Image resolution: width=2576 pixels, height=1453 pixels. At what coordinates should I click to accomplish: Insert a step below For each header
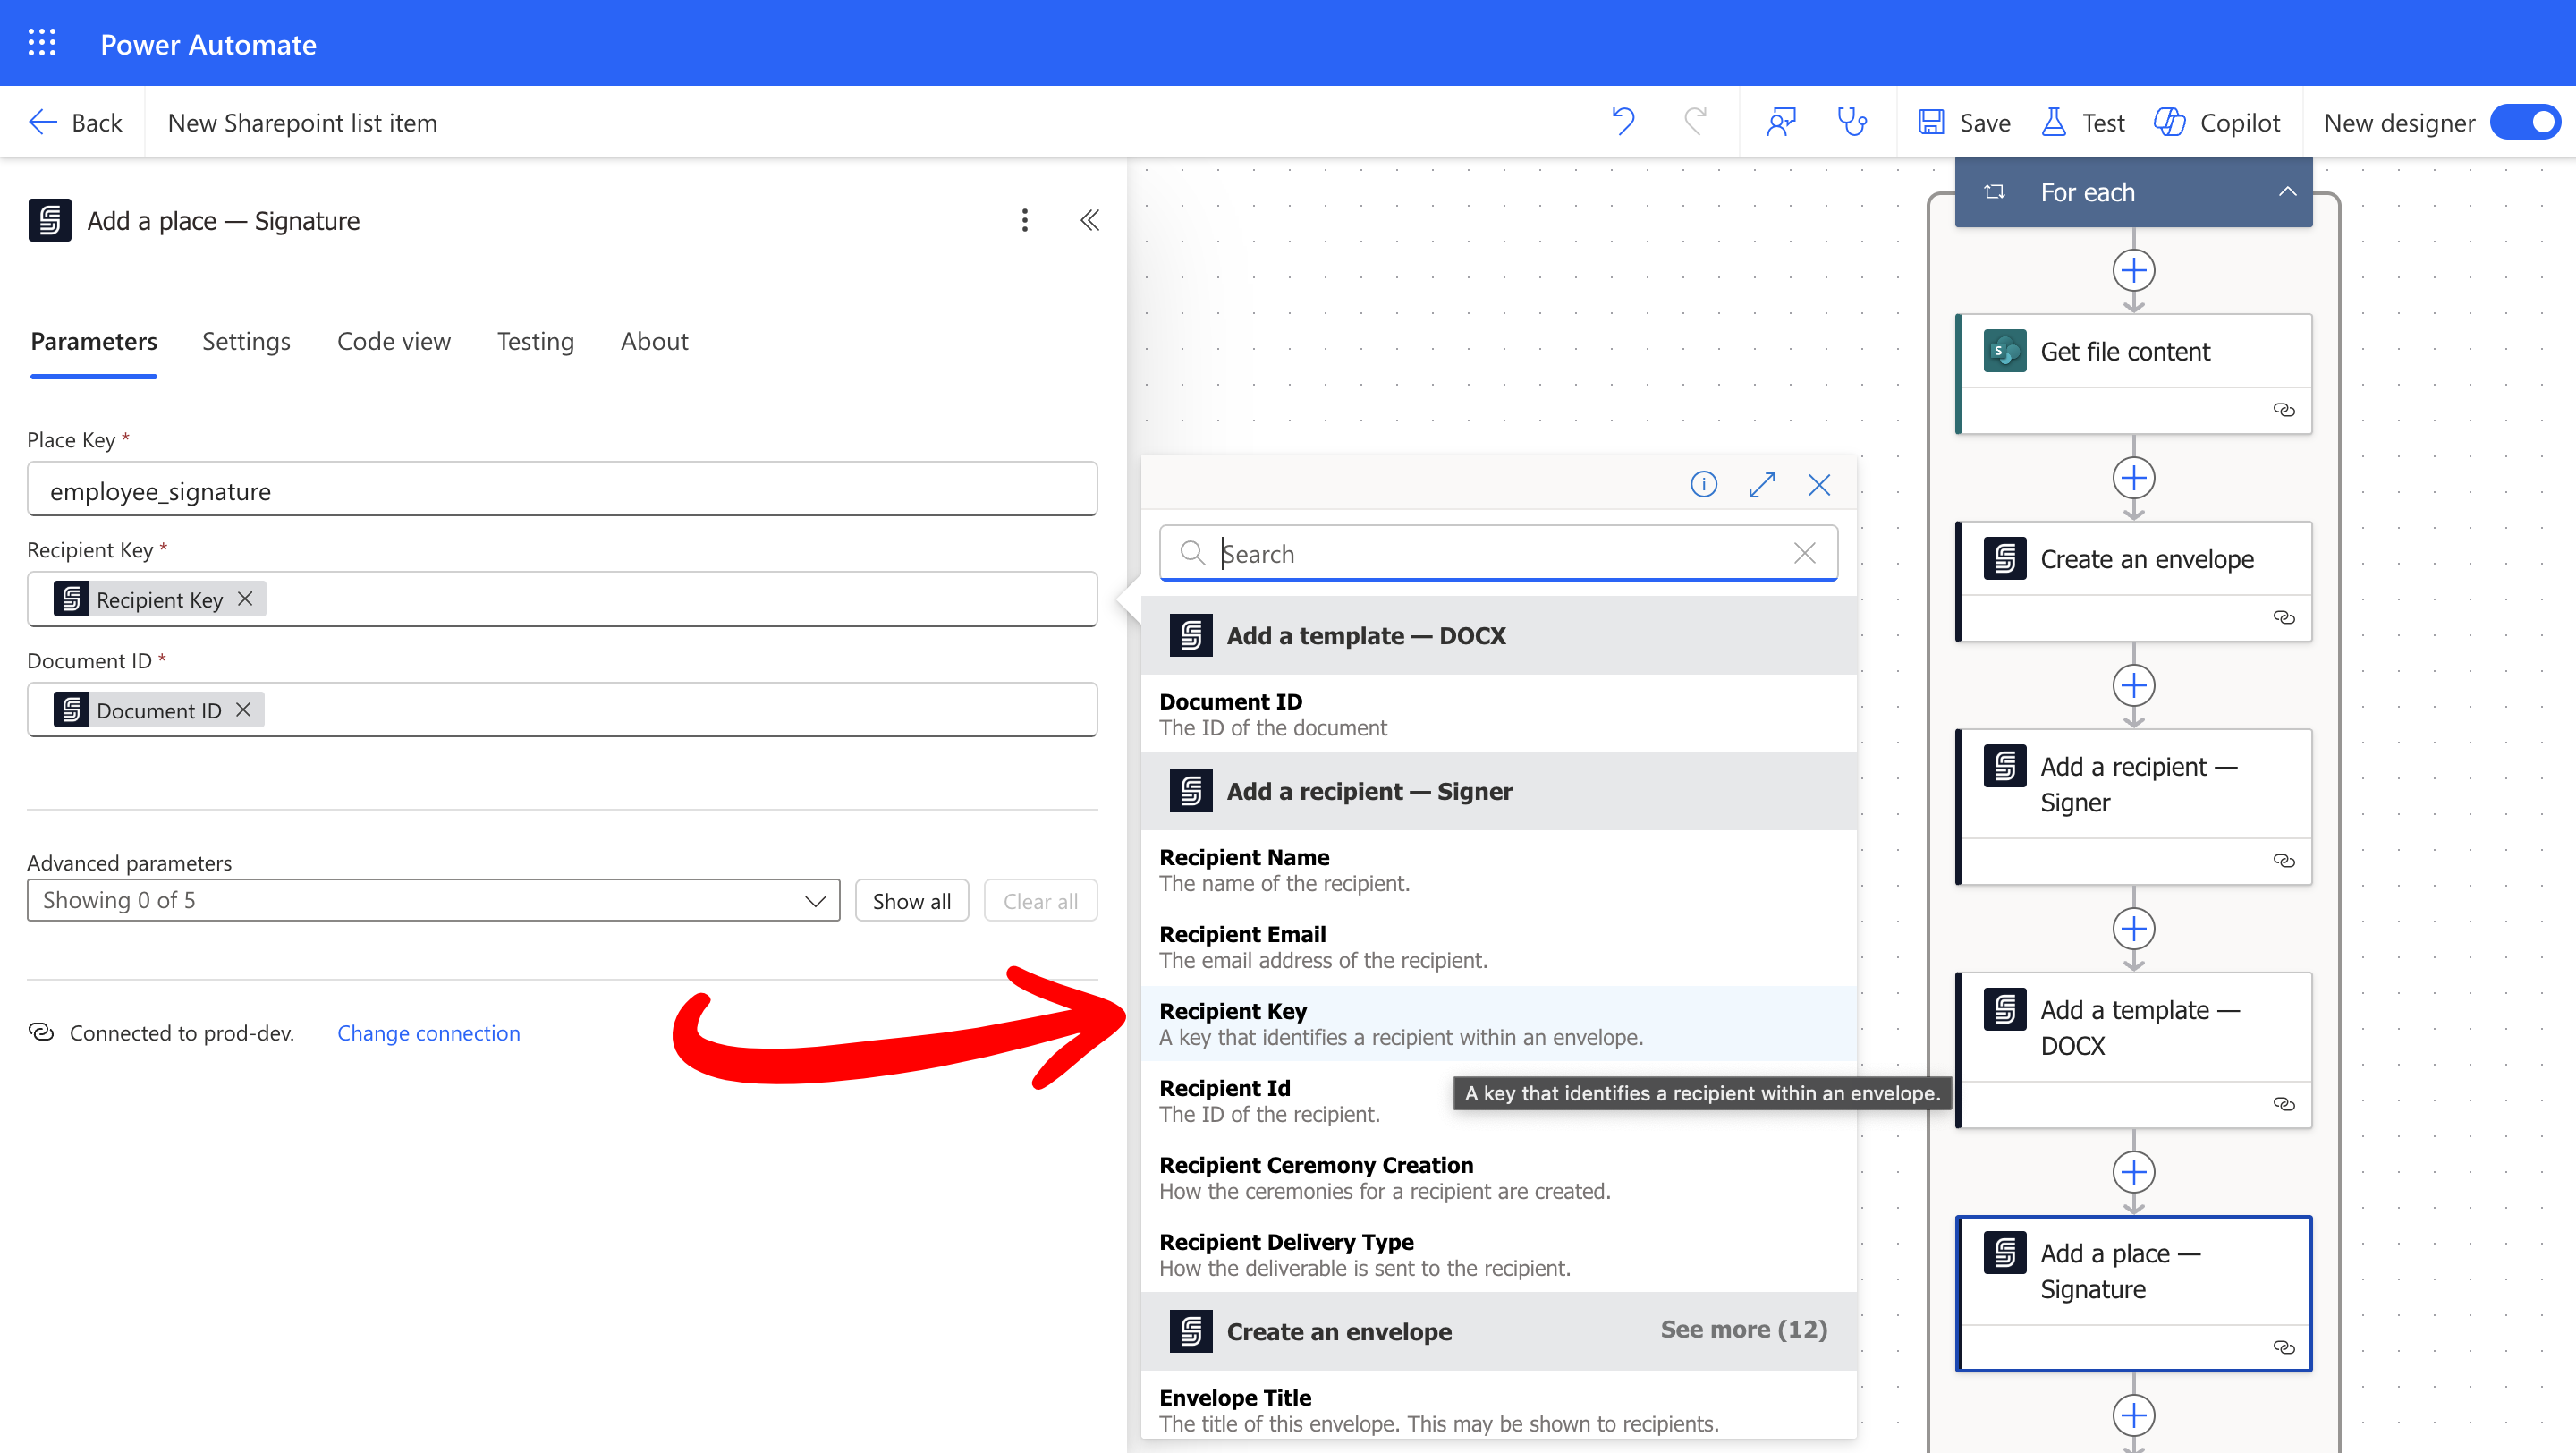[x=2133, y=271]
